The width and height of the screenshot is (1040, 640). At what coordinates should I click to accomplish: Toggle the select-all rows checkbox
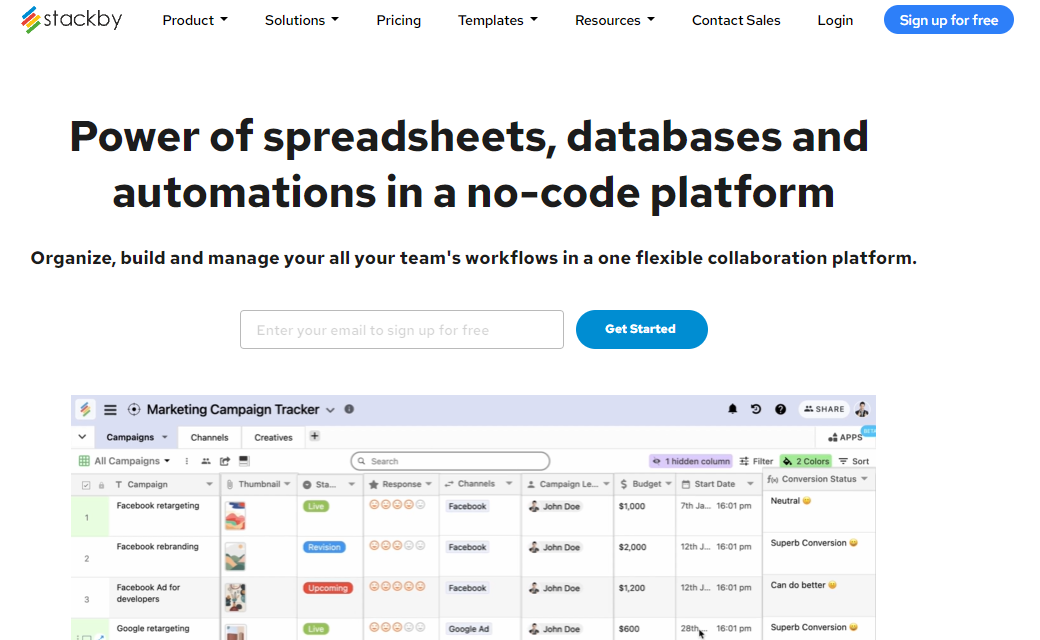click(86, 485)
